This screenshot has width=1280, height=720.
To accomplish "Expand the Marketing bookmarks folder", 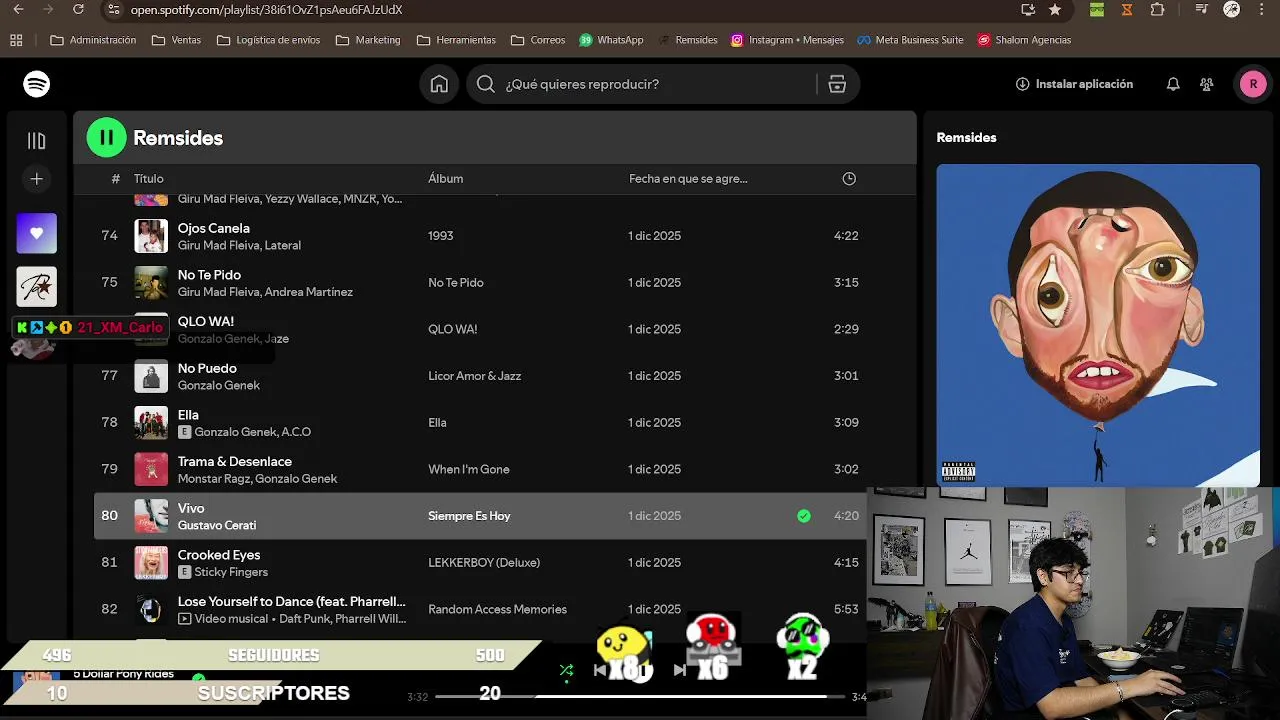I will (368, 40).
